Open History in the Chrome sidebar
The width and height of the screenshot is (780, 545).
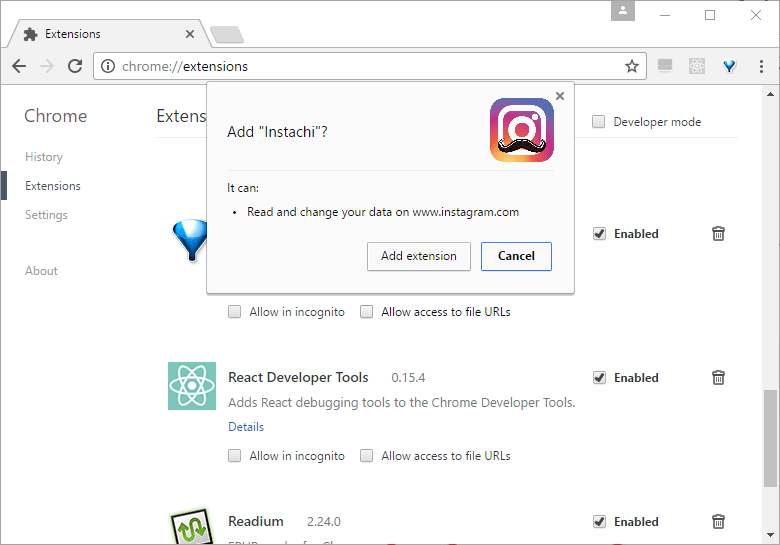[44, 157]
